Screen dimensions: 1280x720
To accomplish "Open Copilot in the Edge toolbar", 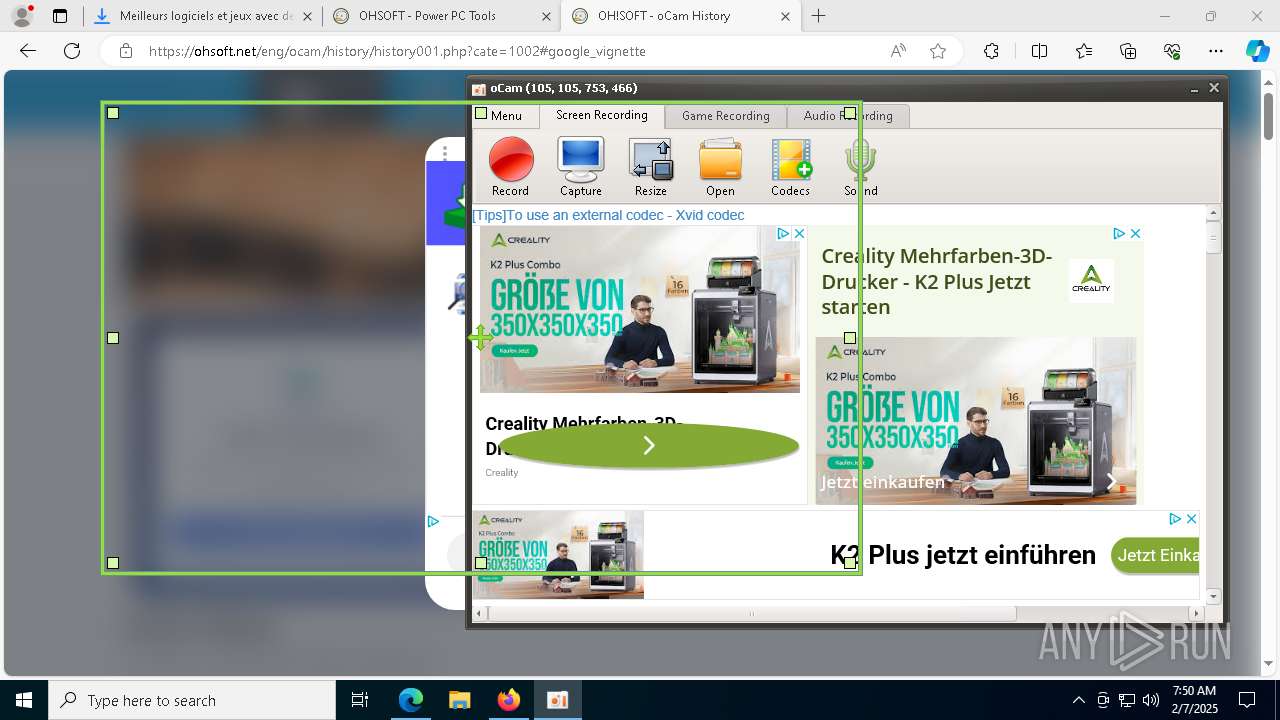I will pos(1257,51).
